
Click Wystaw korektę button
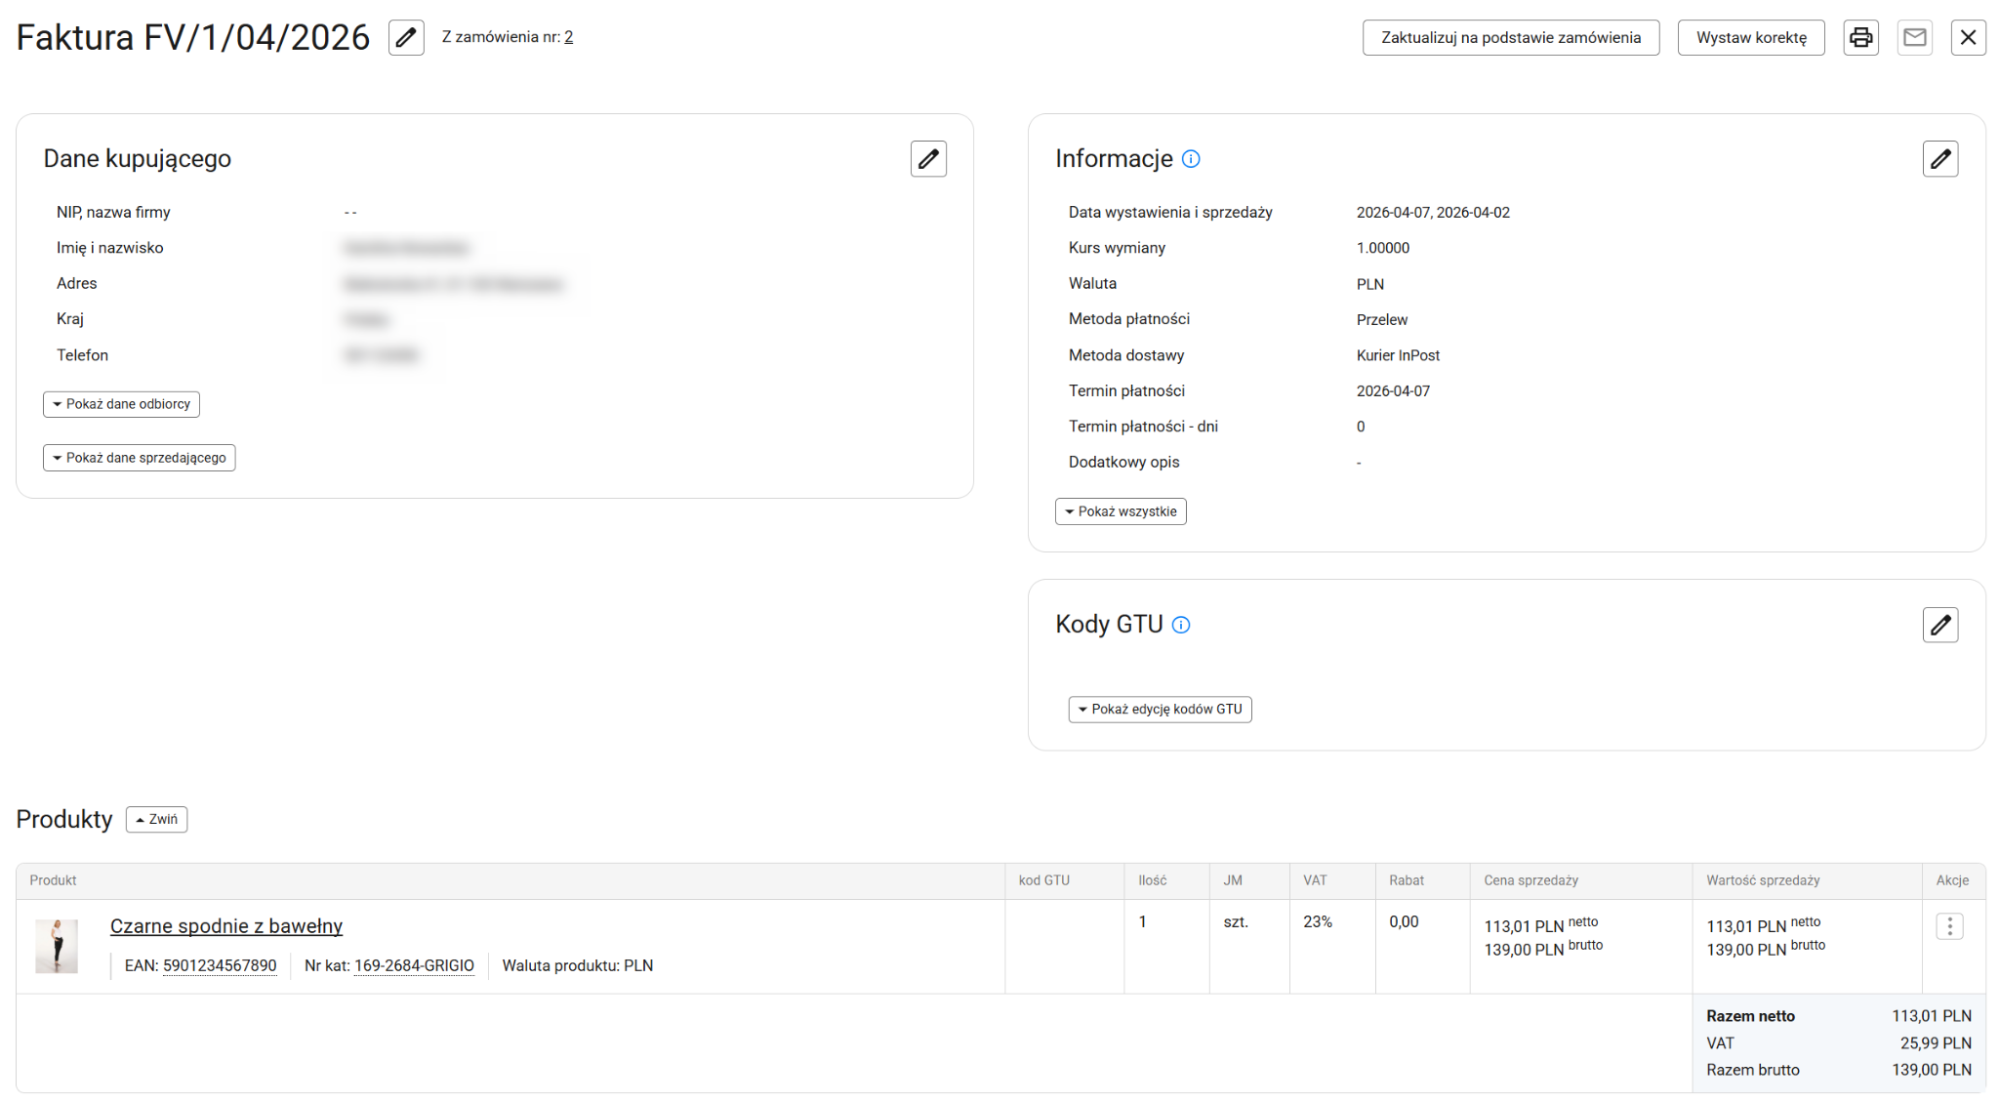[x=1750, y=38]
